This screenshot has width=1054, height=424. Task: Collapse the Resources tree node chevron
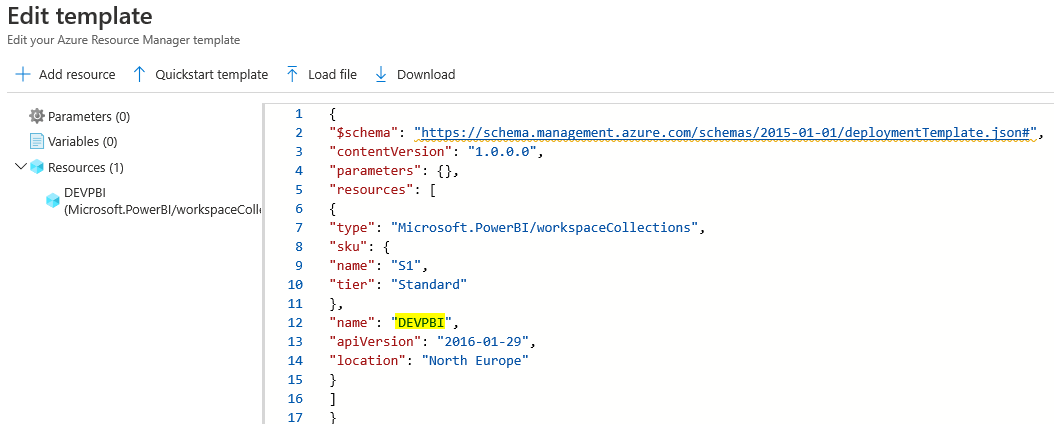[x=22, y=167]
